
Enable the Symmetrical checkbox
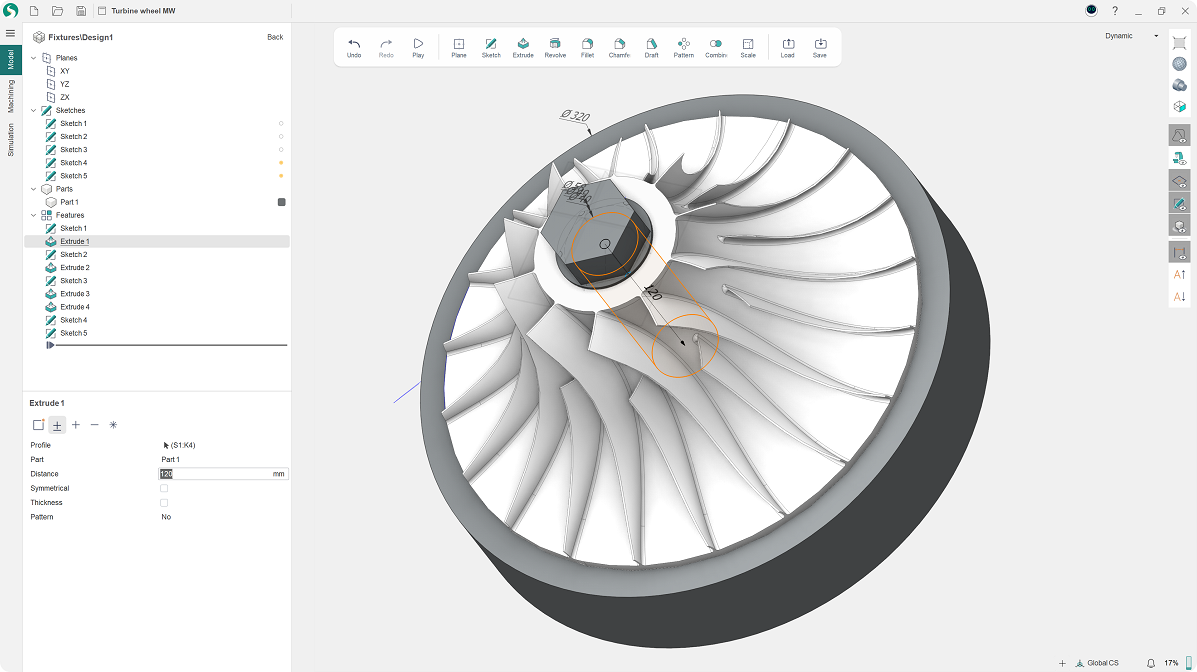point(164,488)
